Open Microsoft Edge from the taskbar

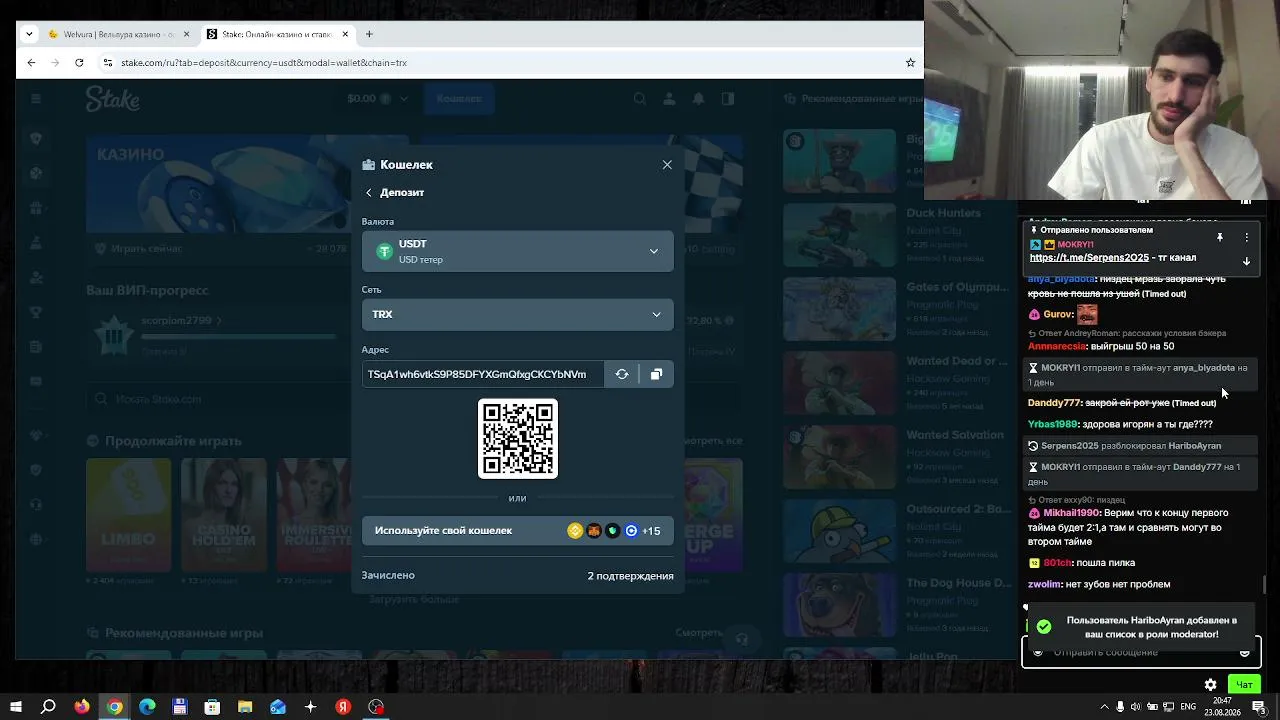pos(147,707)
